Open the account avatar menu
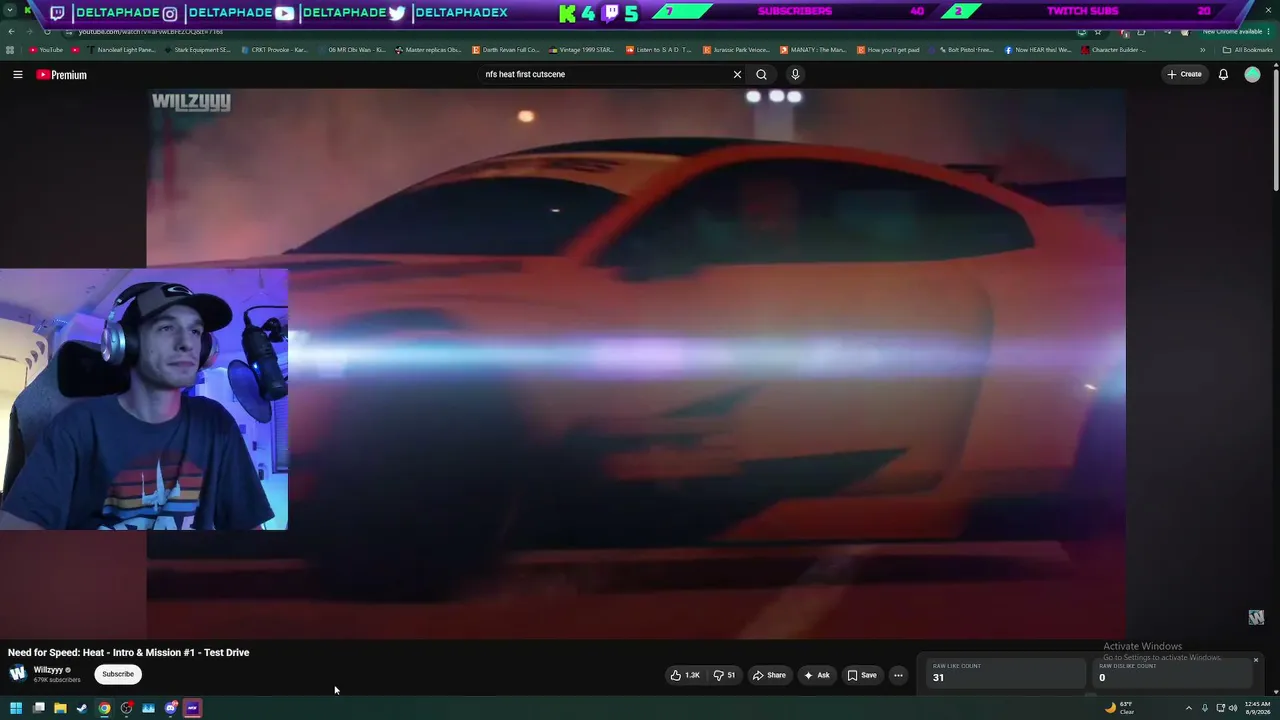The height and width of the screenshot is (720, 1280). [1252, 74]
